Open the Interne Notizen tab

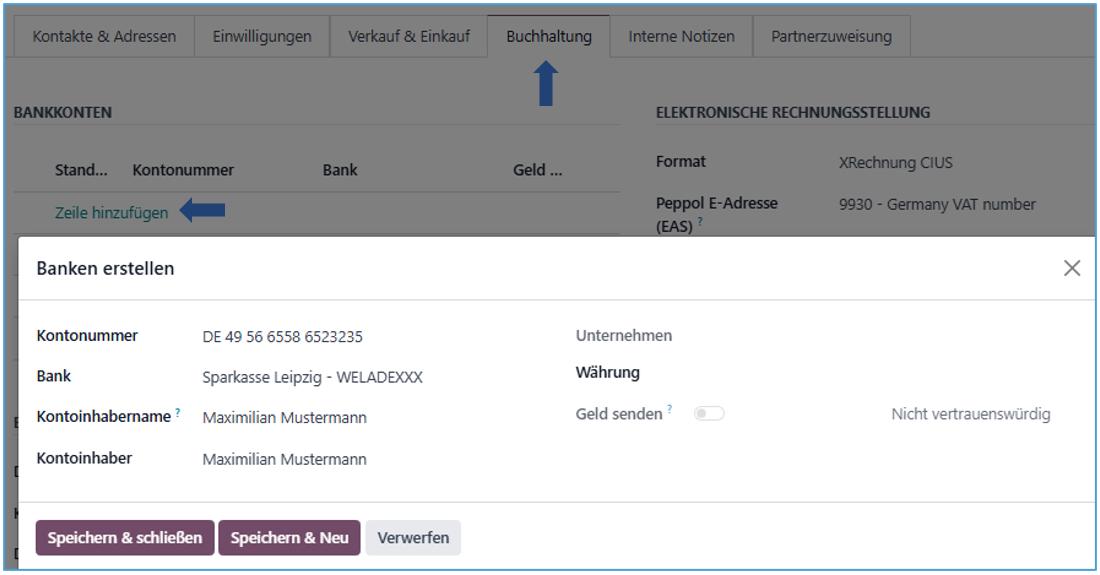click(681, 36)
